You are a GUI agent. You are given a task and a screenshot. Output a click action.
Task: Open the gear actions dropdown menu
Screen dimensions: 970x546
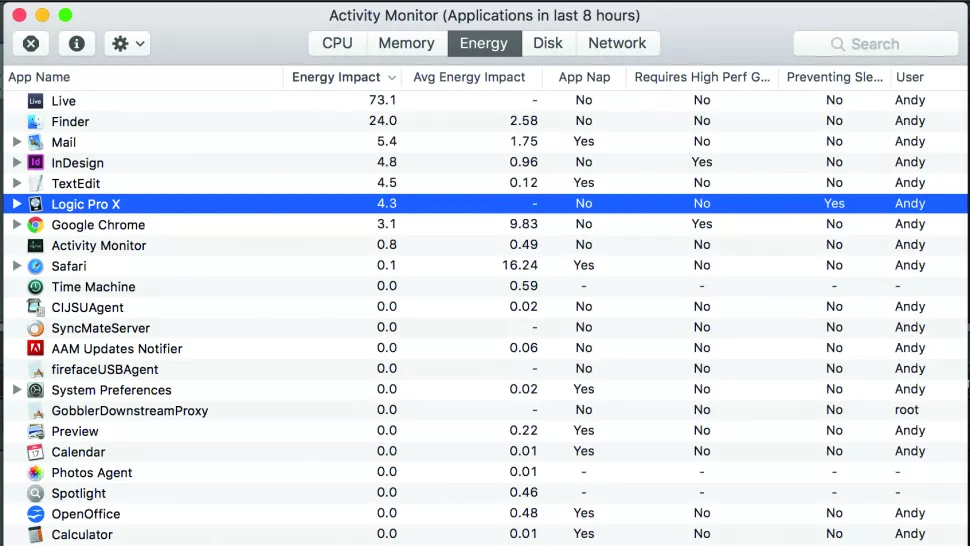click(x=128, y=44)
